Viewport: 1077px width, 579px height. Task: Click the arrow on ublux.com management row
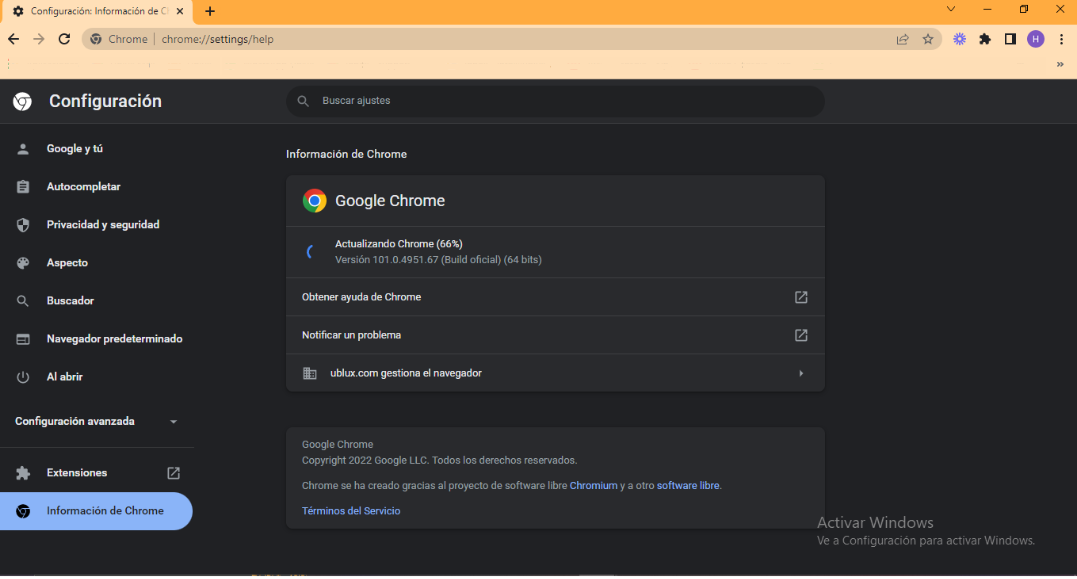(801, 374)
